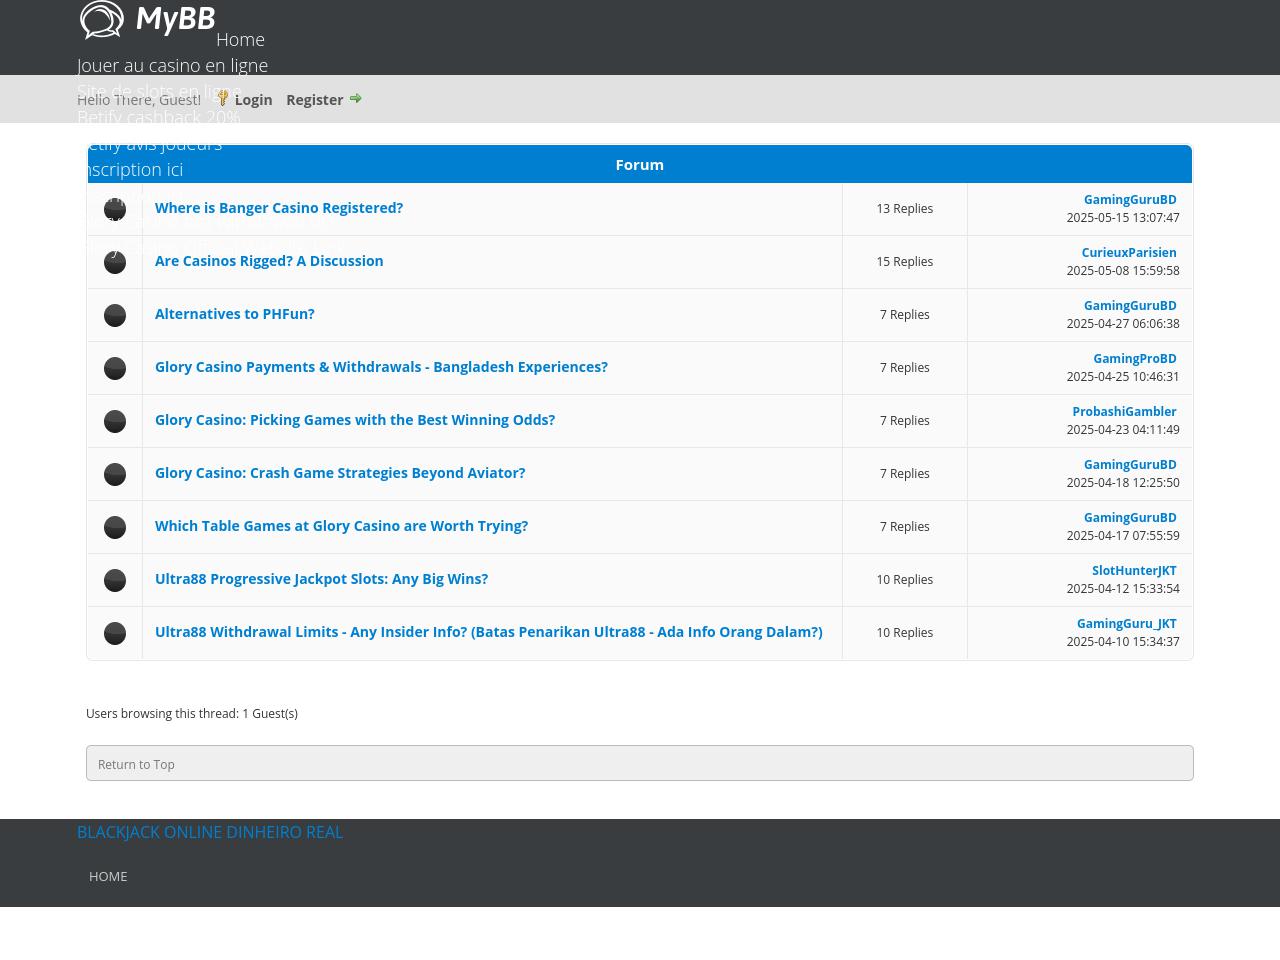The height and width of the screenshot is (960, 1280).
Task: Click the green arrow icon beside Register
Action: click(355, 98)
